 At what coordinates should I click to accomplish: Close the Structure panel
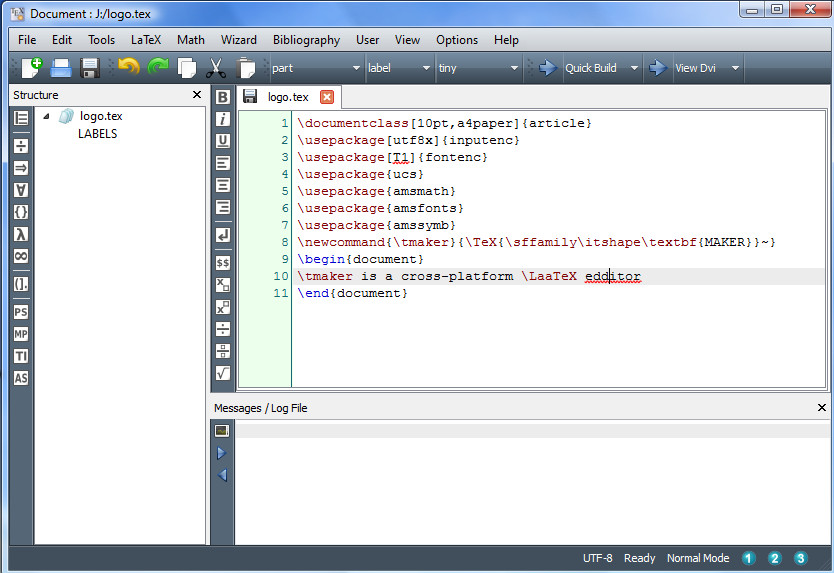click(197, 94)
